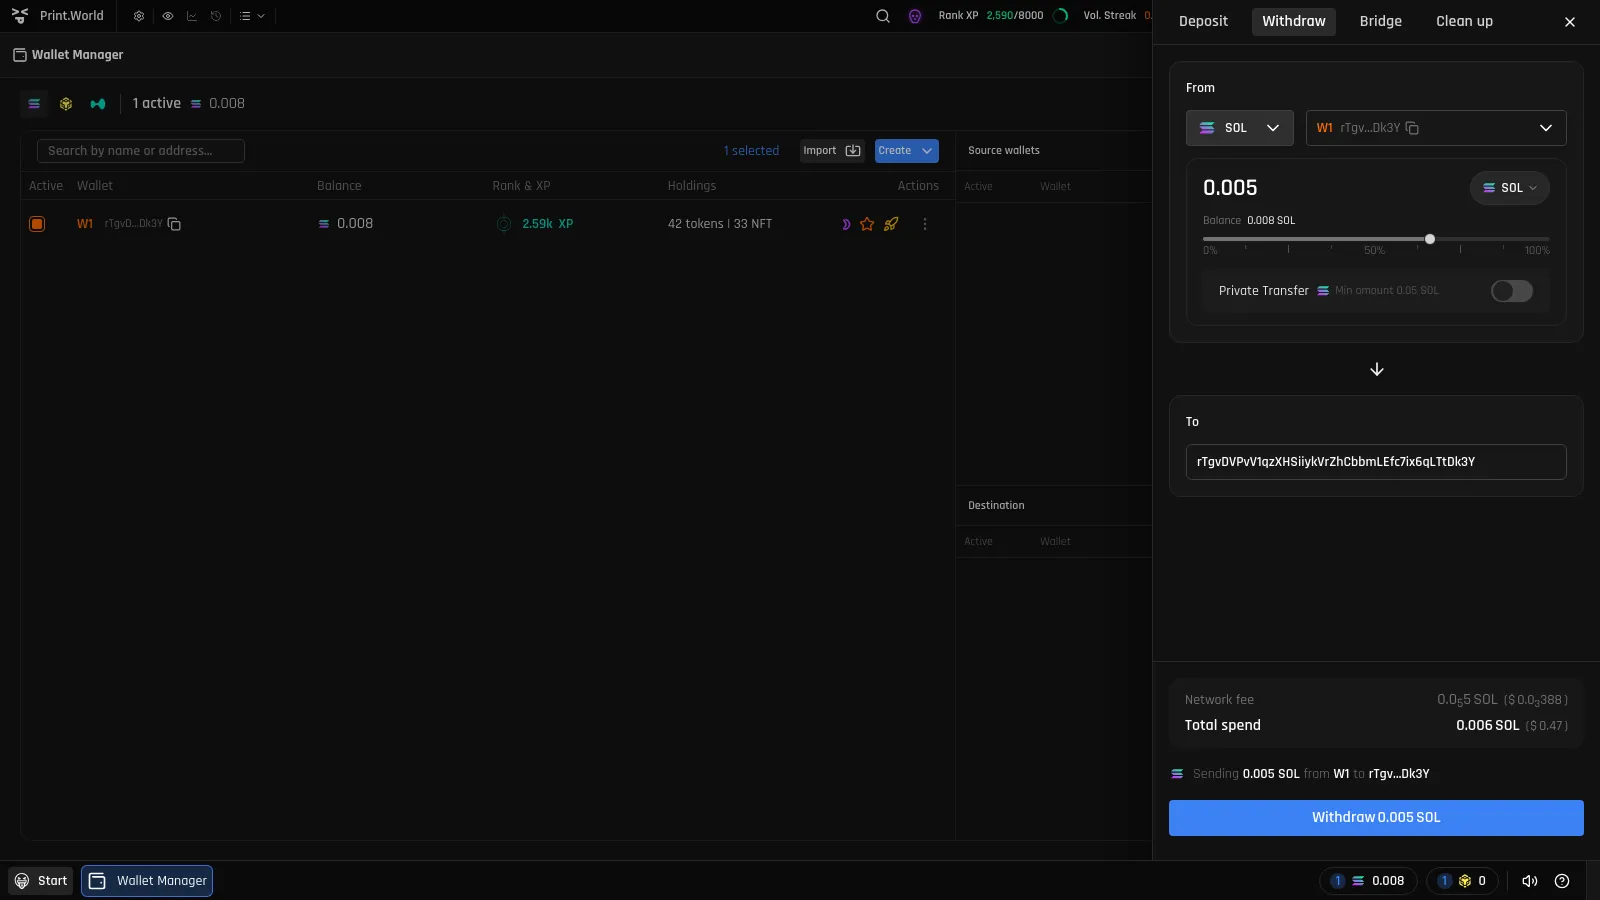
Task: Click the '2.59k XP' value
Action: 548,224
